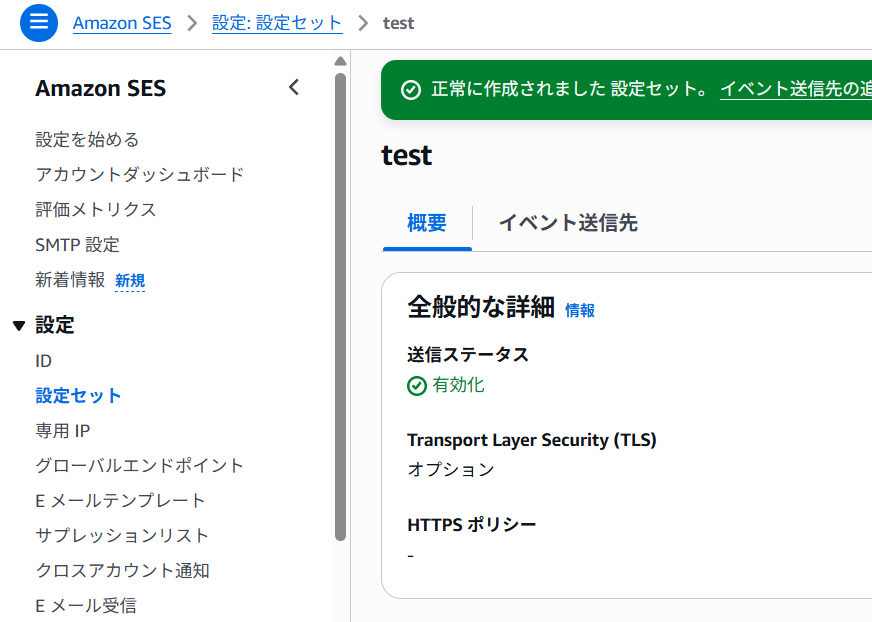The height and width of the screenshot is (622, 872).
Task: Click the sidebar vertical scrollbar thumb
Action: coord(341,306)
